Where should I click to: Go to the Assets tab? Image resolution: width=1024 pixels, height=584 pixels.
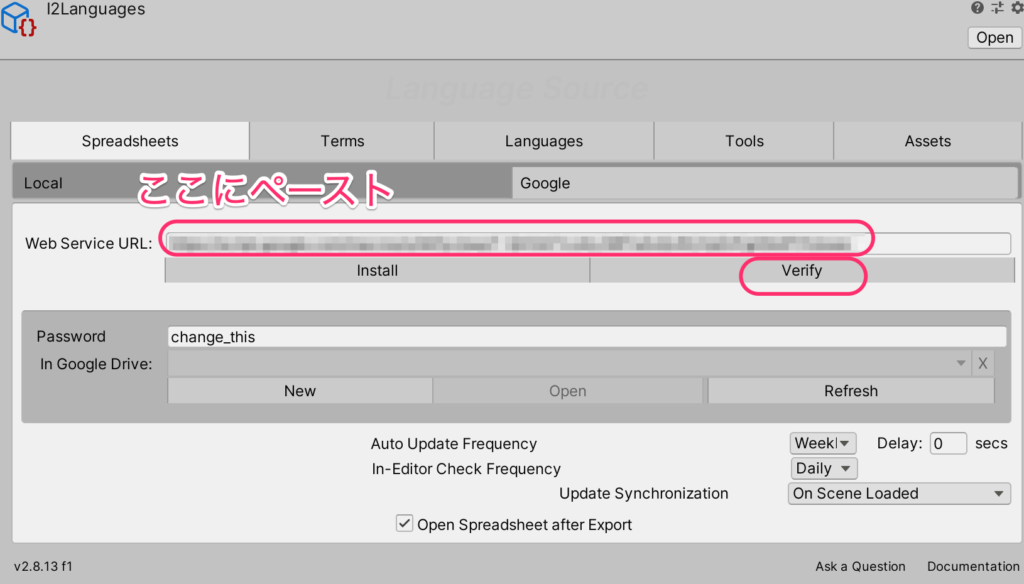click(x=927, y=141)
